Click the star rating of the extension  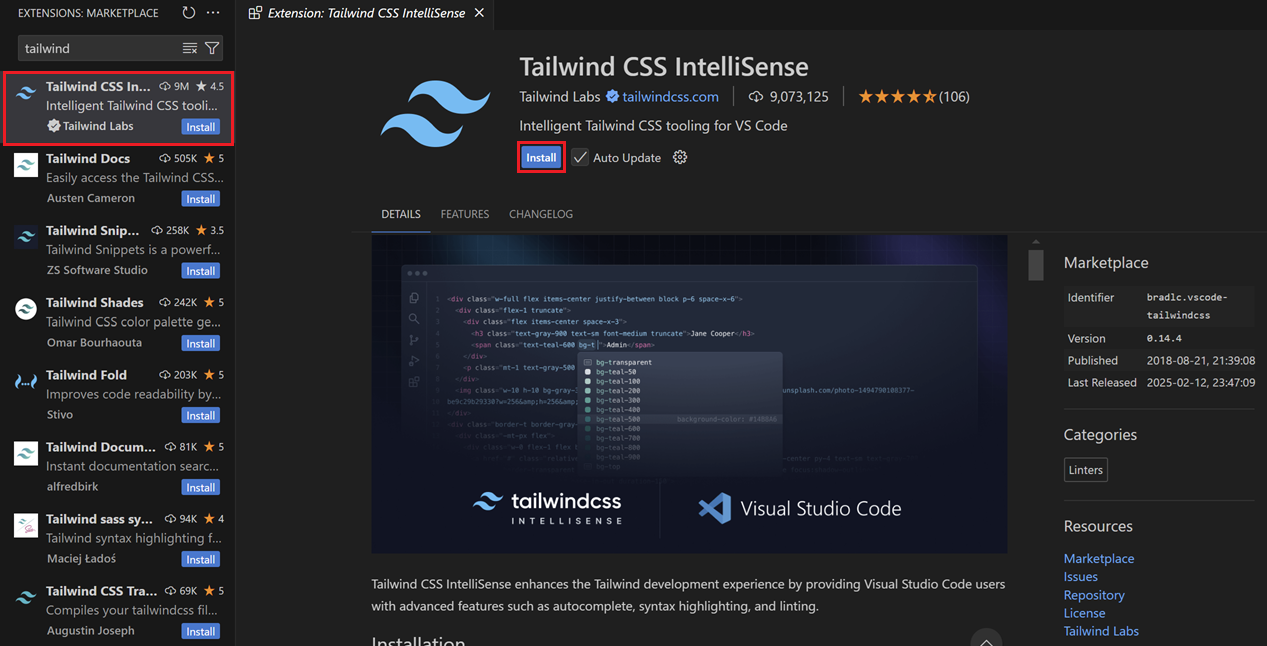[x=898, y=97]
